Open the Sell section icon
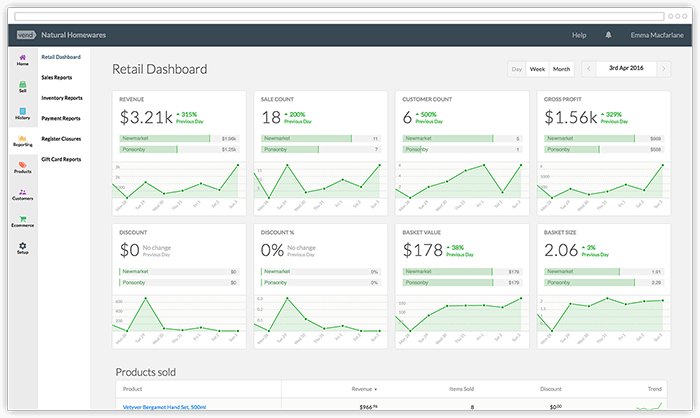The image size is (700, 418). tap(22, 87)
